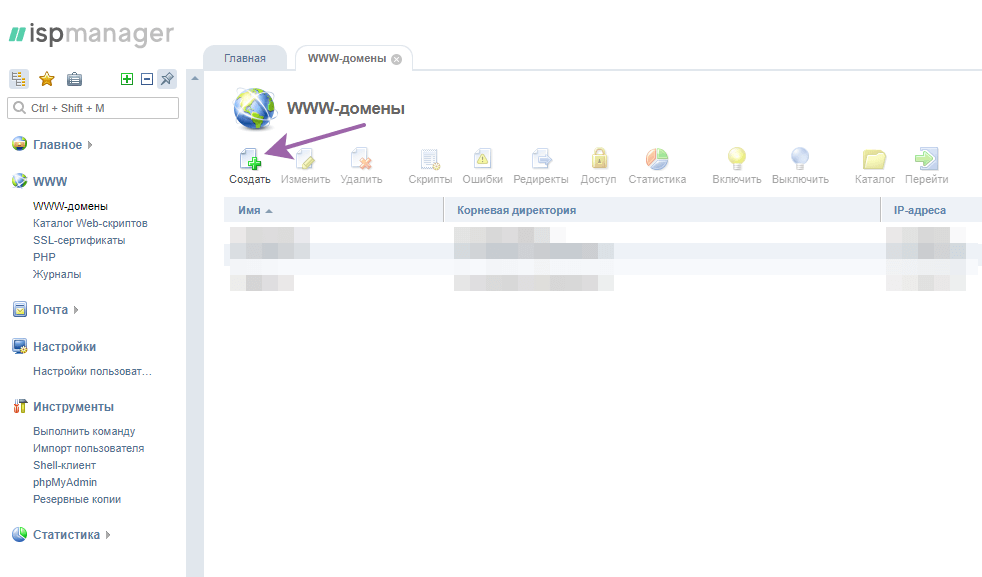Viewport: 982px width, 577px height.
Task: Open phpMyAdmin from Инструменты
Action: coord(65,482)
